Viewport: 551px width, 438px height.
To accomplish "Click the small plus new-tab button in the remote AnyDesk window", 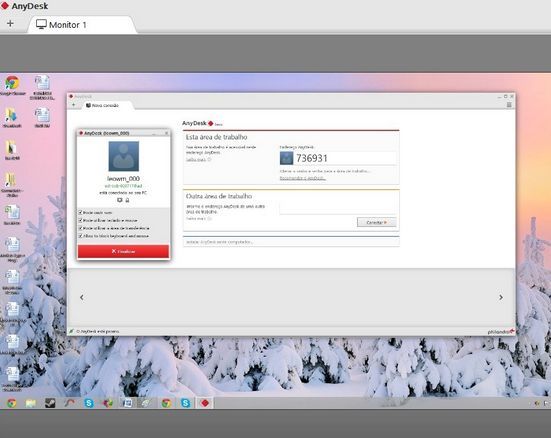I will (x=73, y=105).
